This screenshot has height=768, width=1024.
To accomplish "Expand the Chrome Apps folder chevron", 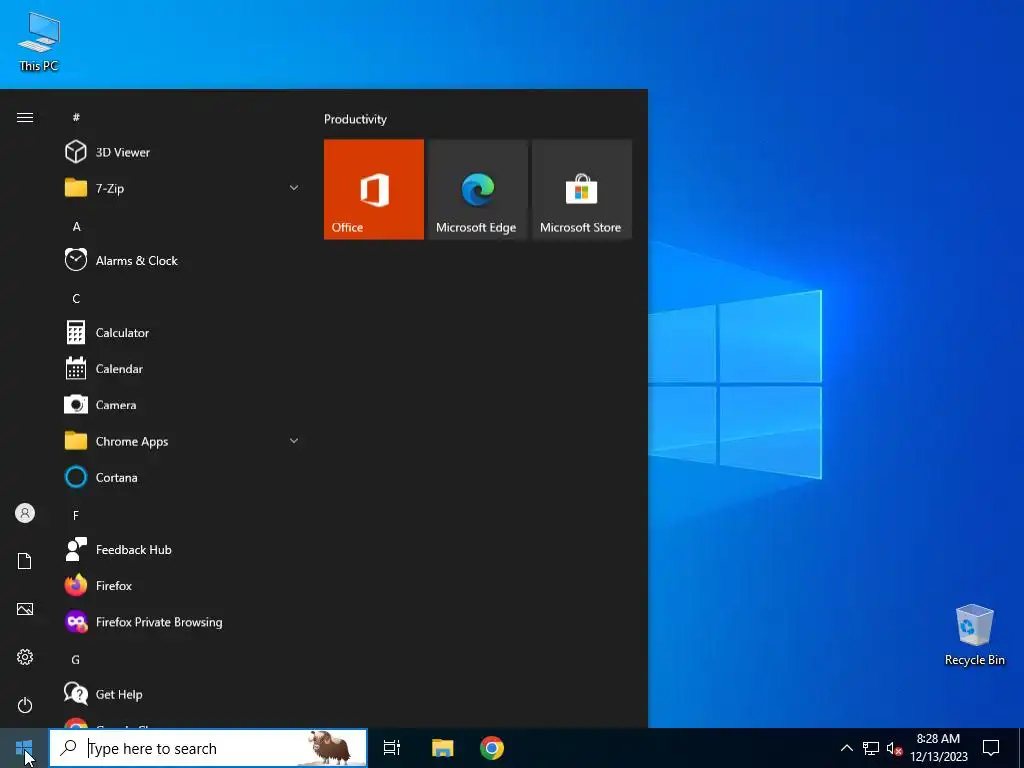I will click(294, 441).
